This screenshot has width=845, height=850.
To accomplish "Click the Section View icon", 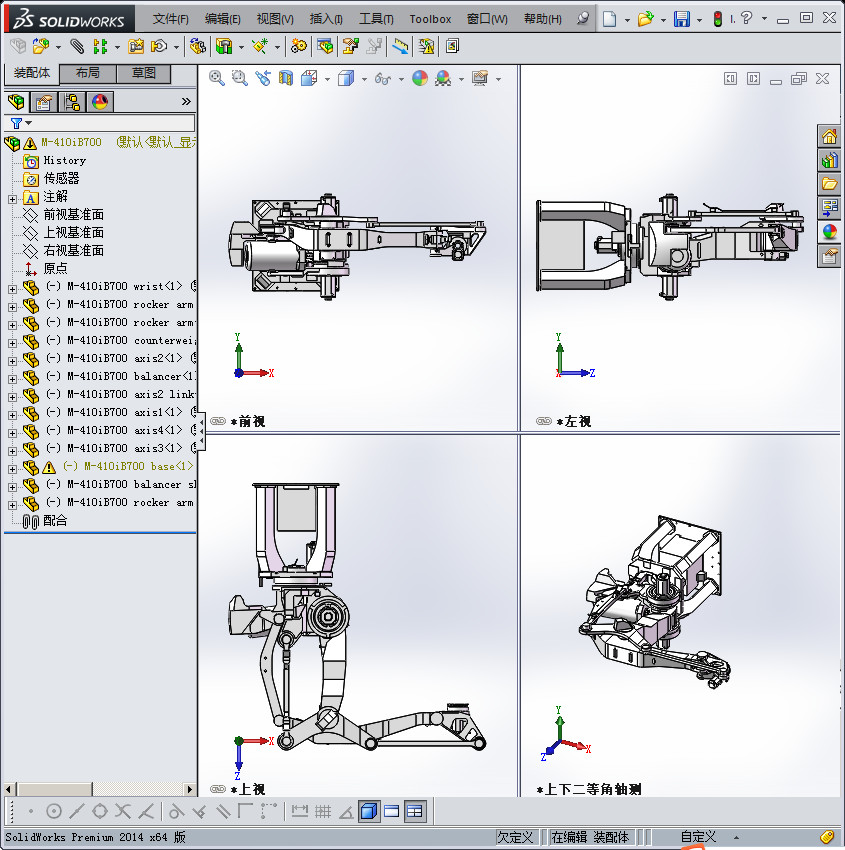I will (x=286, y=79).
